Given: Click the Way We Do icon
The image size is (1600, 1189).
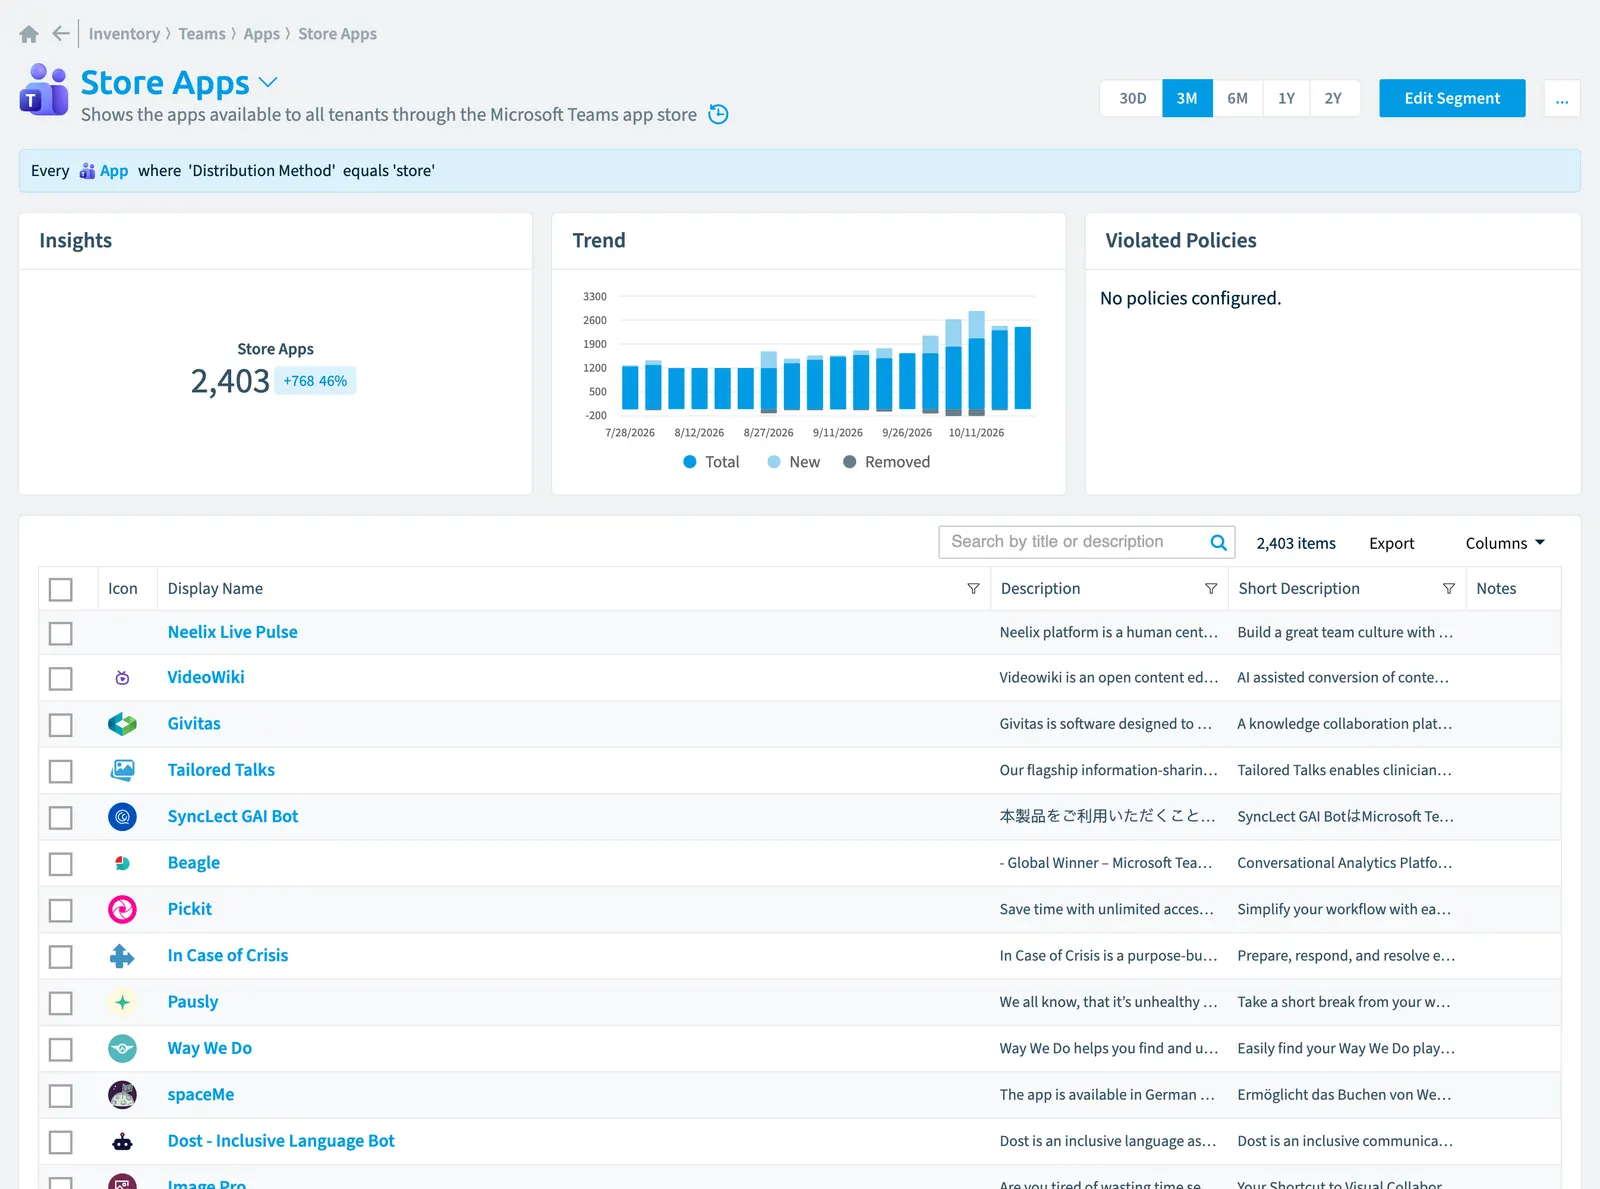Looking at the screenshot, I should click(x=122, y=1048).
